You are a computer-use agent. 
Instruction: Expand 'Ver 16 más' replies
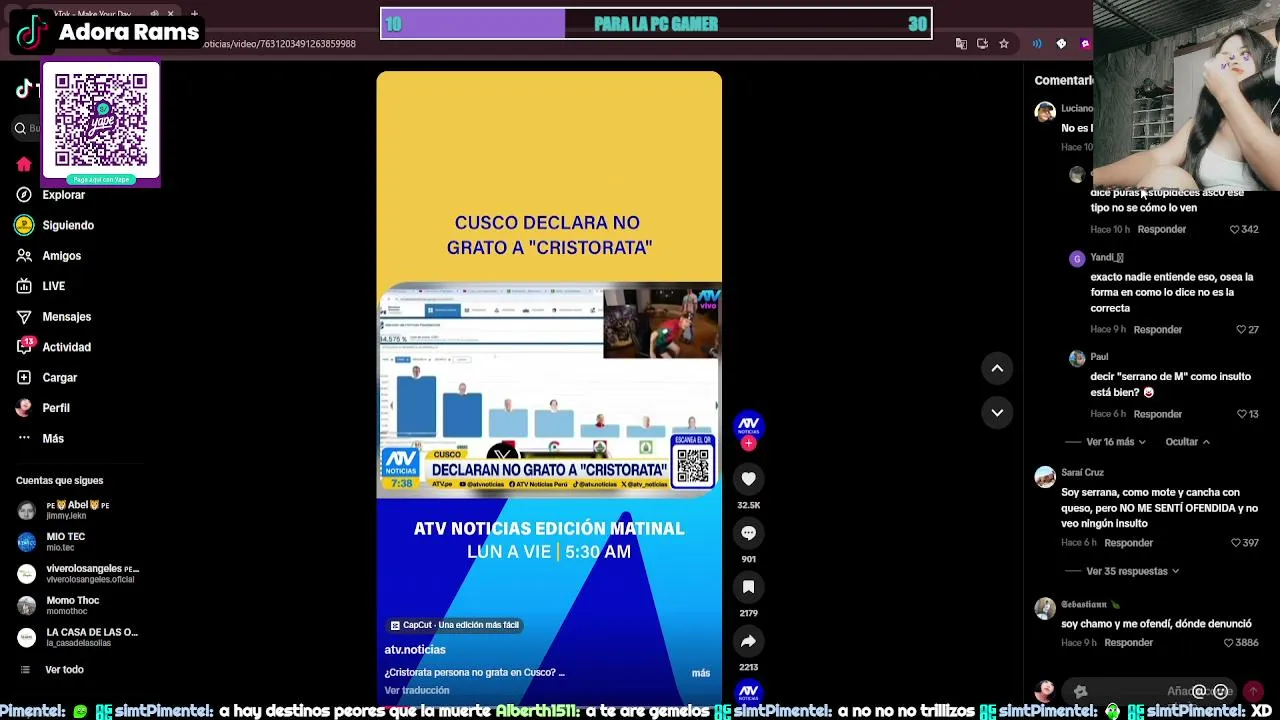tap(1116, 442)
